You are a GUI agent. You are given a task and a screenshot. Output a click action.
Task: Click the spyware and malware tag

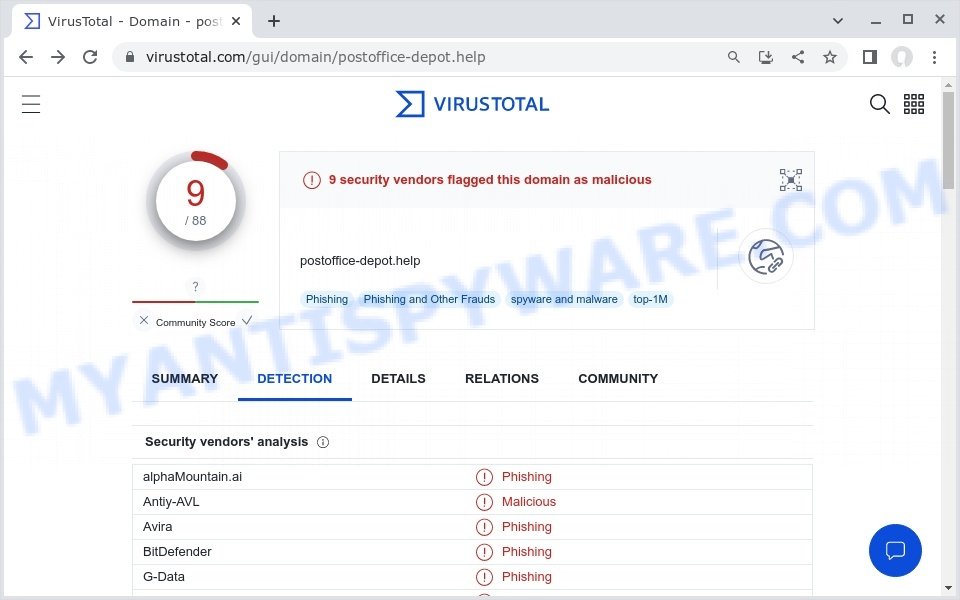click(x=564, y=299)
